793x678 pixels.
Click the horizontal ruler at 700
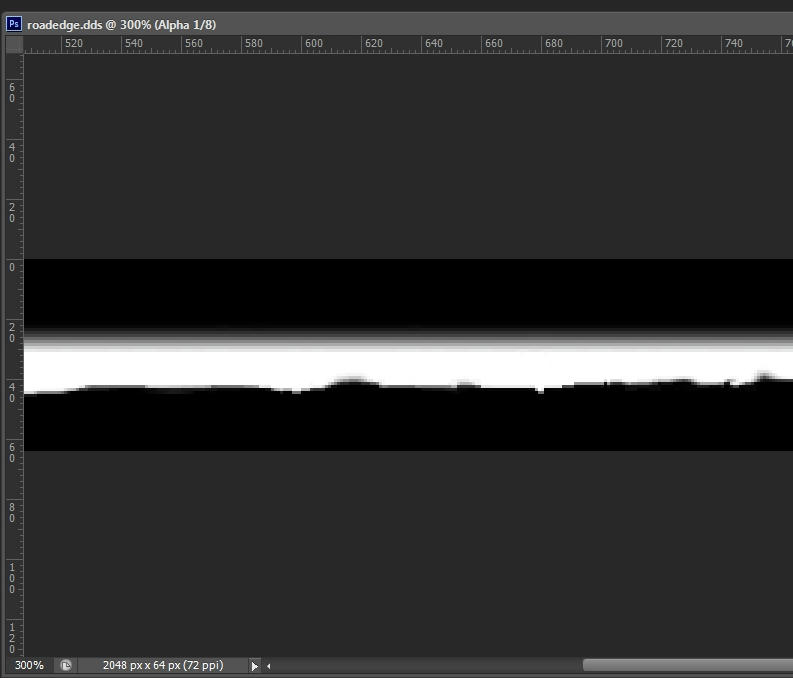tap(613, 43)
